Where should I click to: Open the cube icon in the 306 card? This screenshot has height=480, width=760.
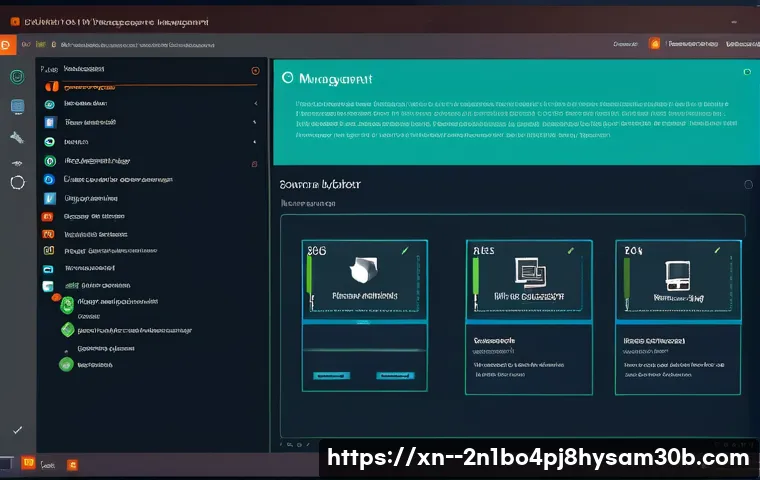point(362,269)
